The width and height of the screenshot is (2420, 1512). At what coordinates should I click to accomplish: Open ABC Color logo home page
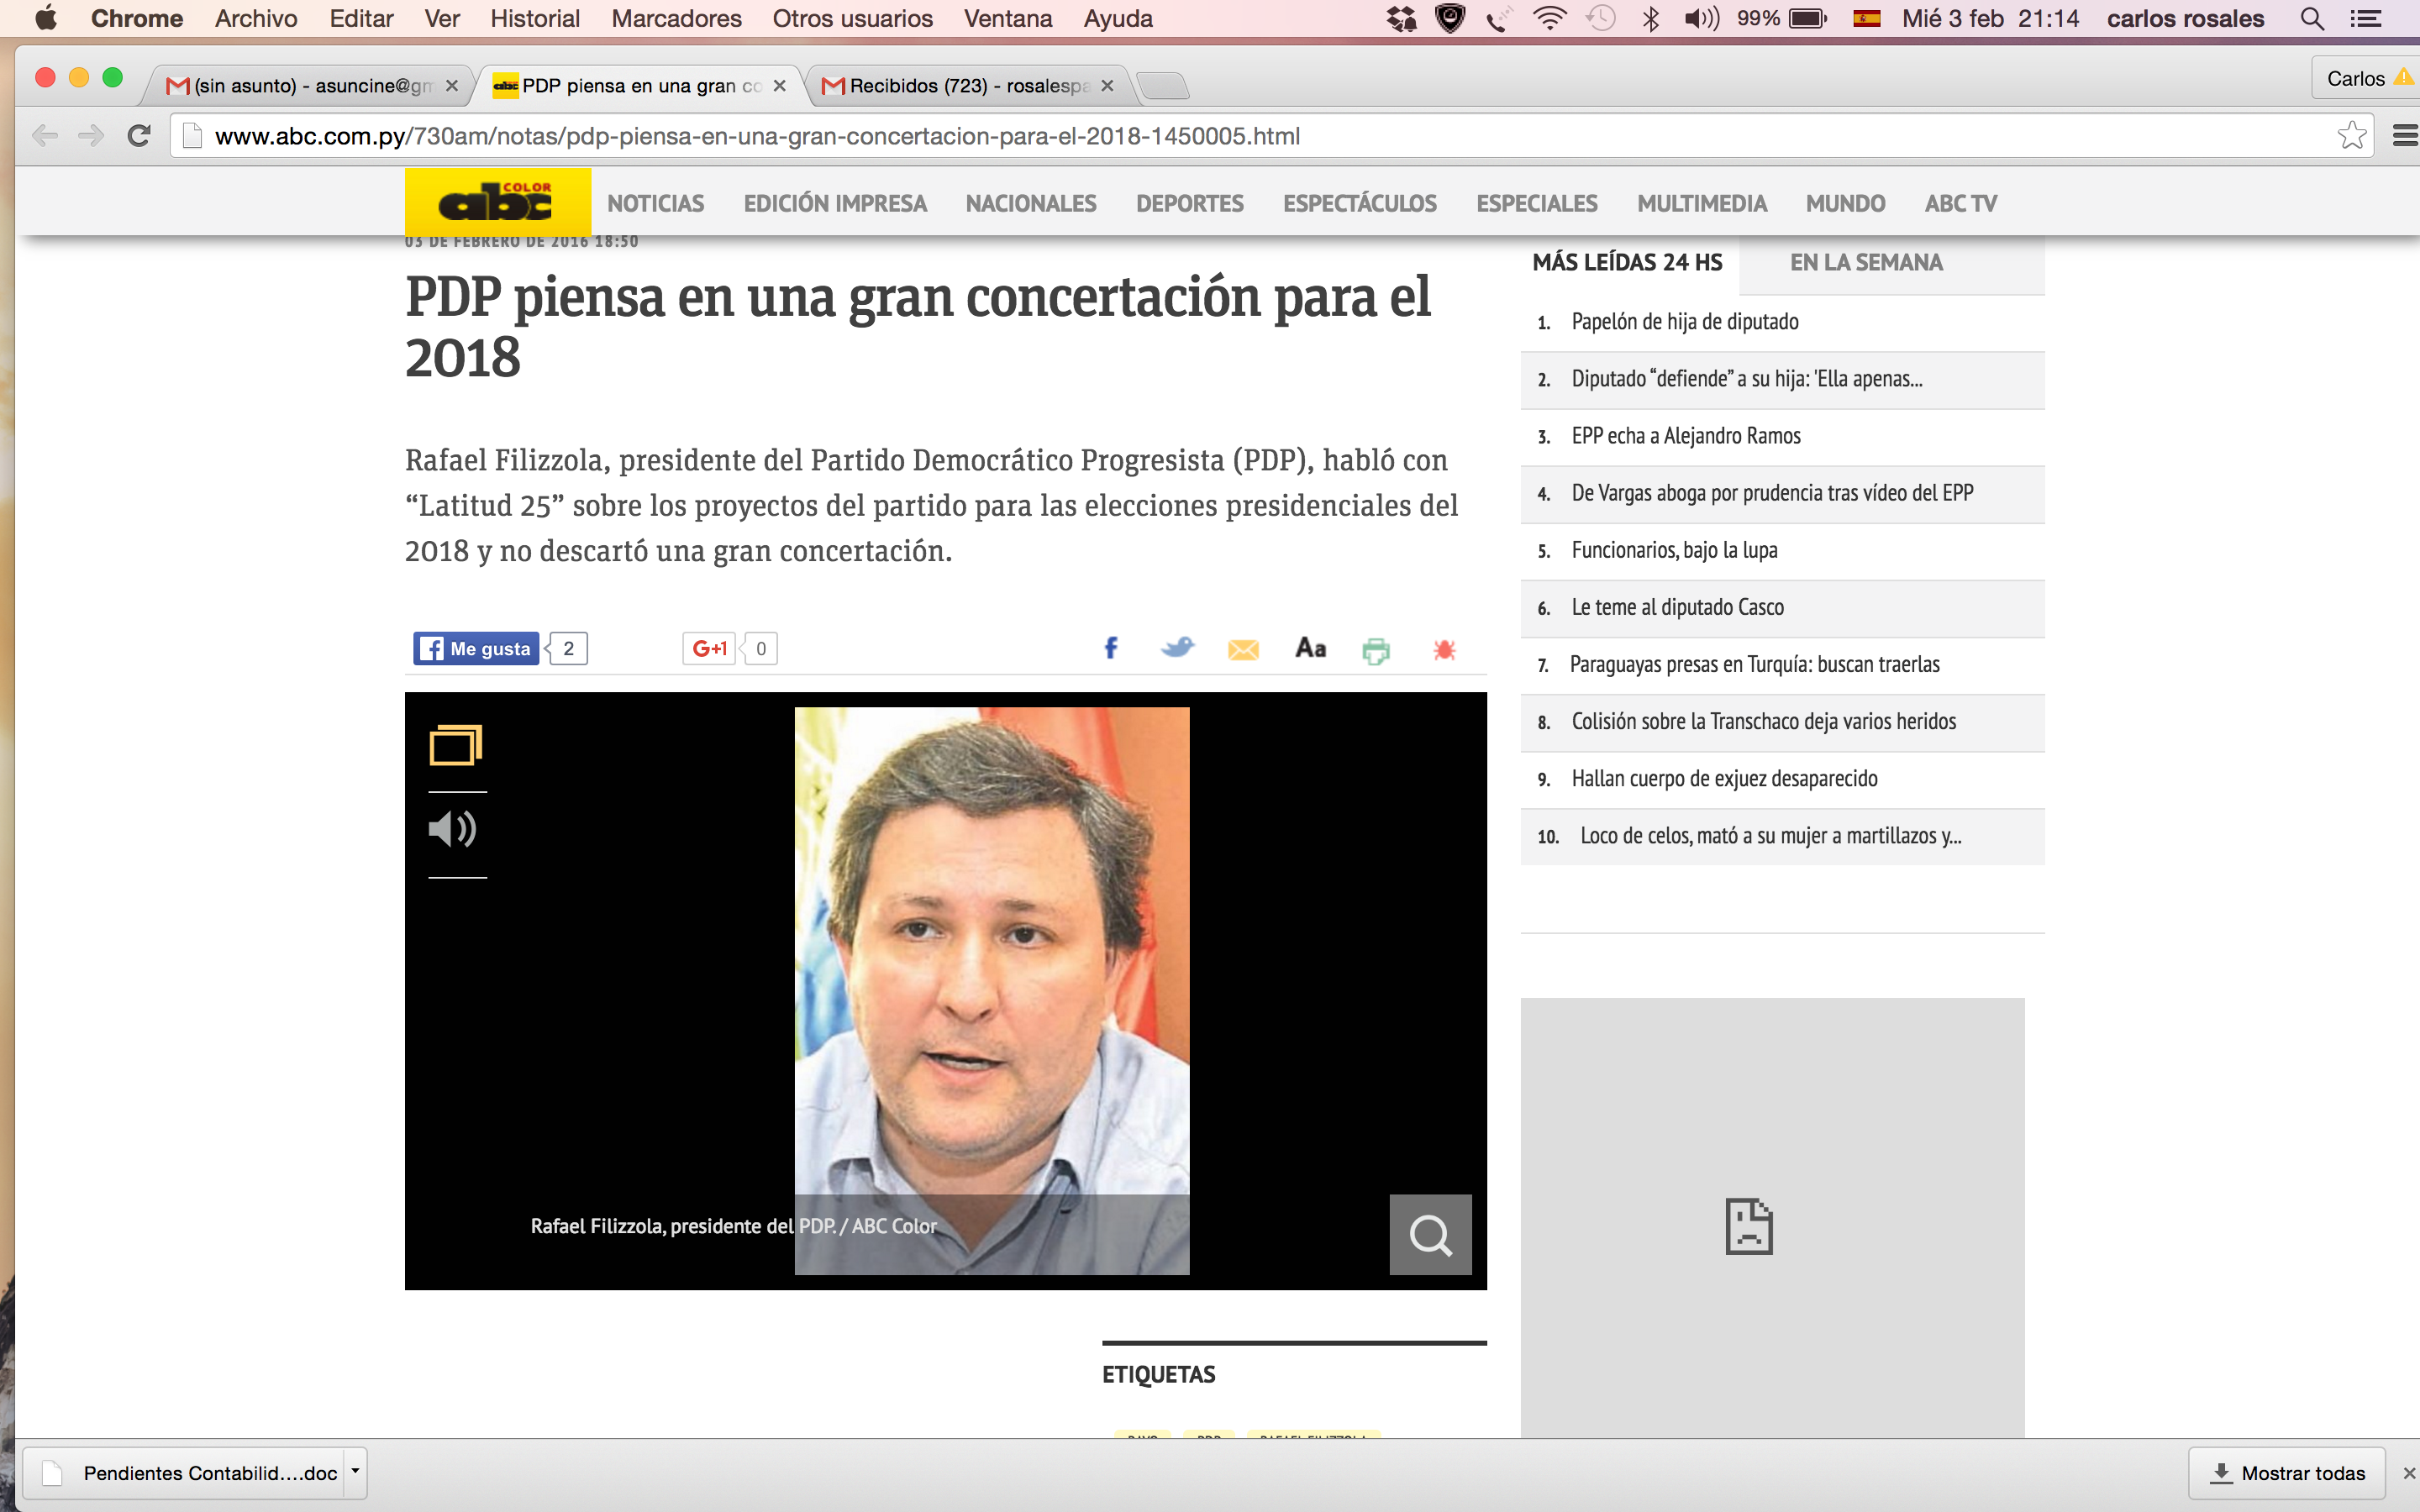pyautogui.click(x=497, y=202)
